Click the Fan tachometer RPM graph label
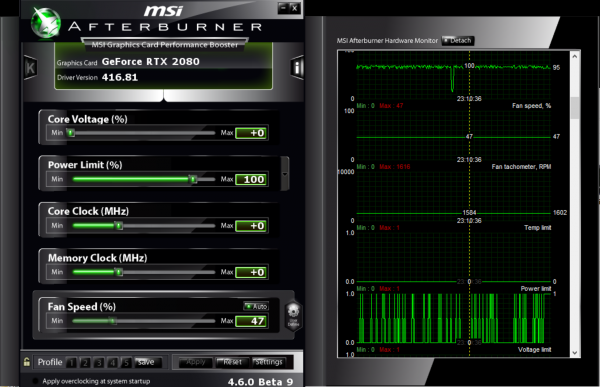The height and width of the screenshot is (387, 600). pos(521,167)
